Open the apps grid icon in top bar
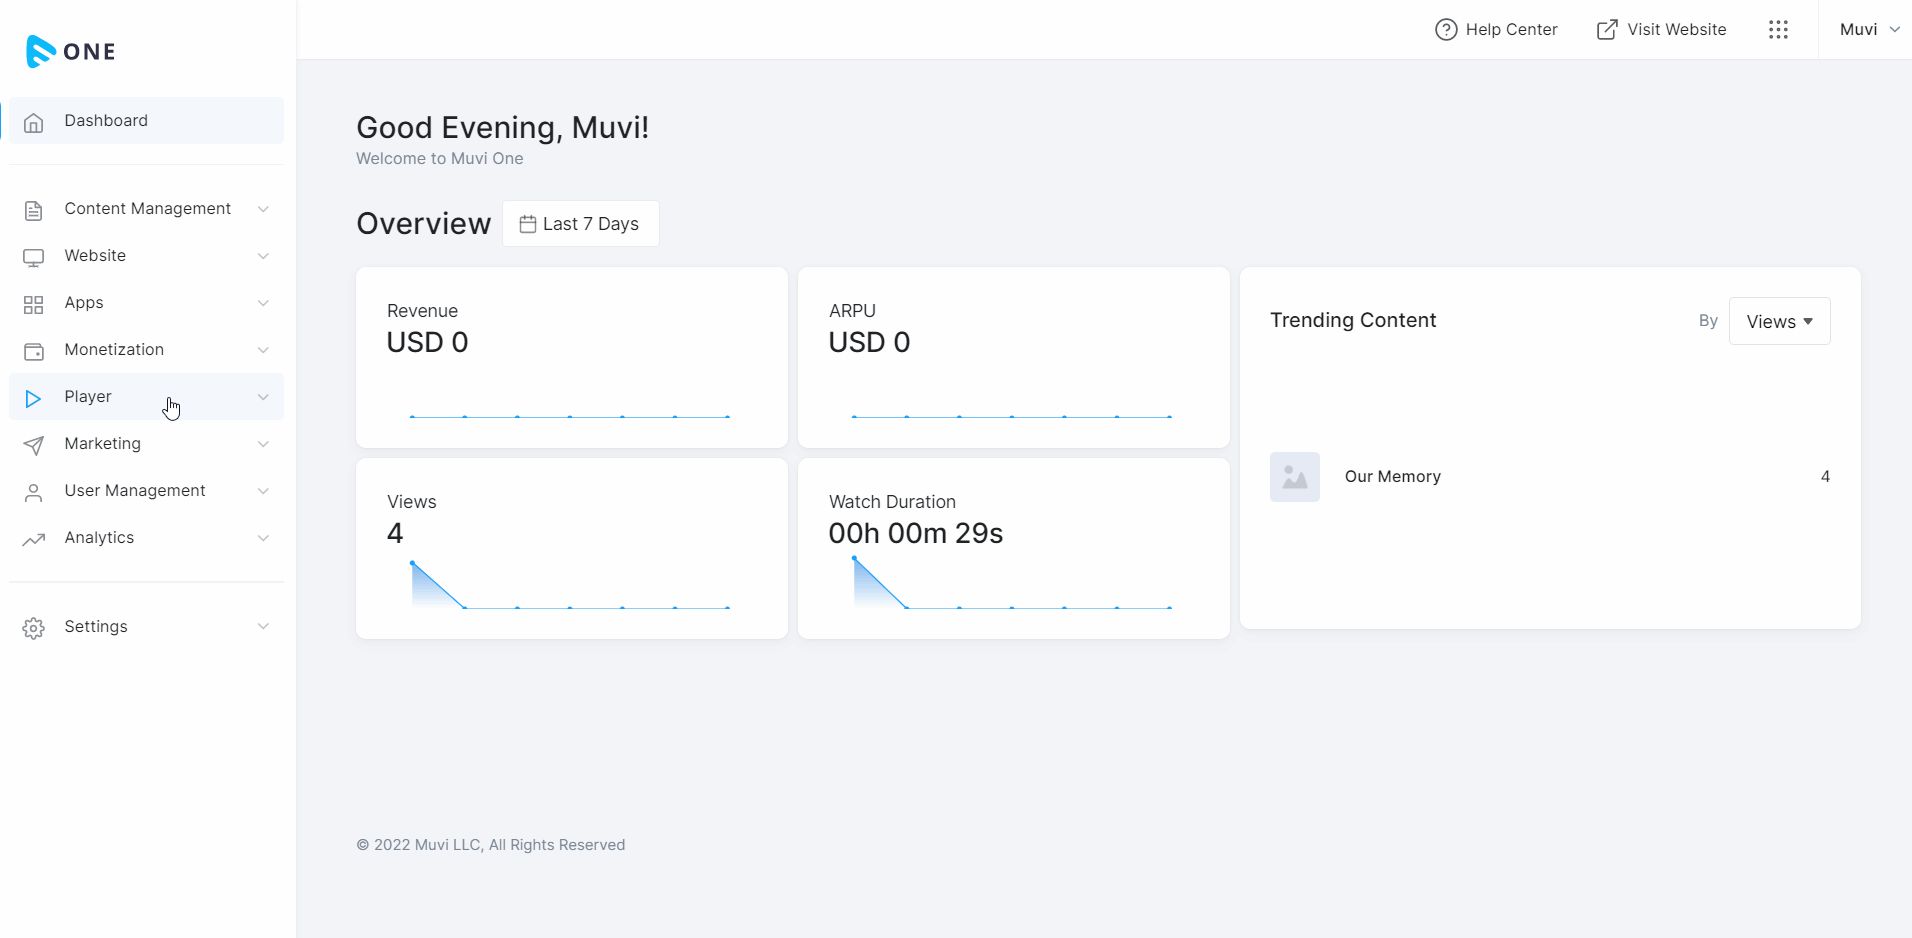1912x938 pixels. pyautogui.click(x=1779, y=29)
